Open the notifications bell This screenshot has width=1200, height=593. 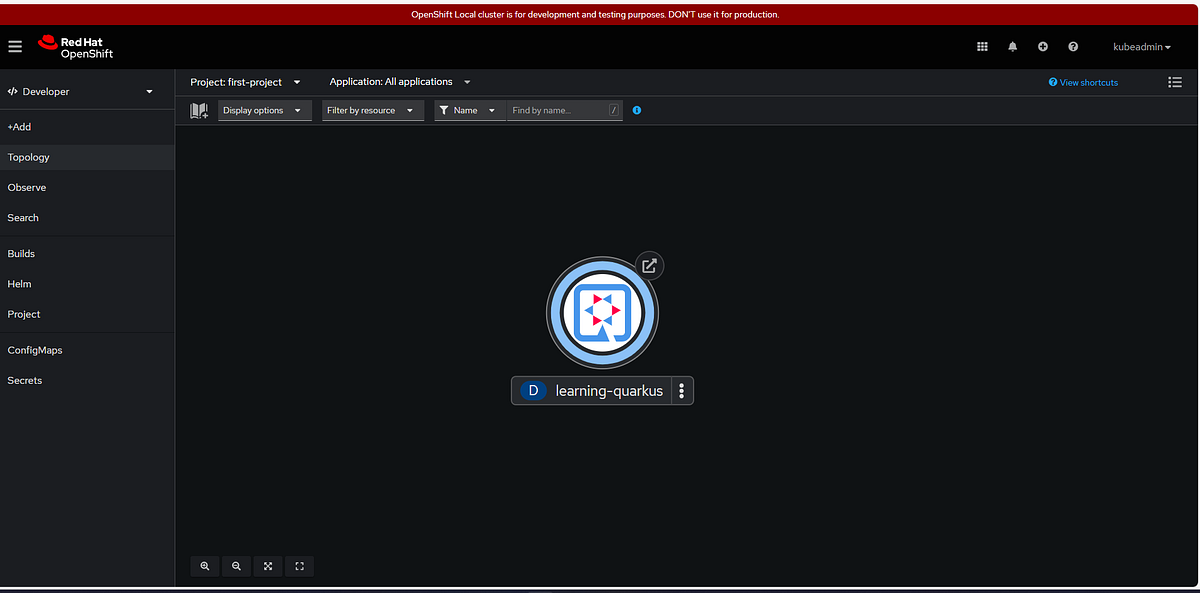tap(1012, 47)
